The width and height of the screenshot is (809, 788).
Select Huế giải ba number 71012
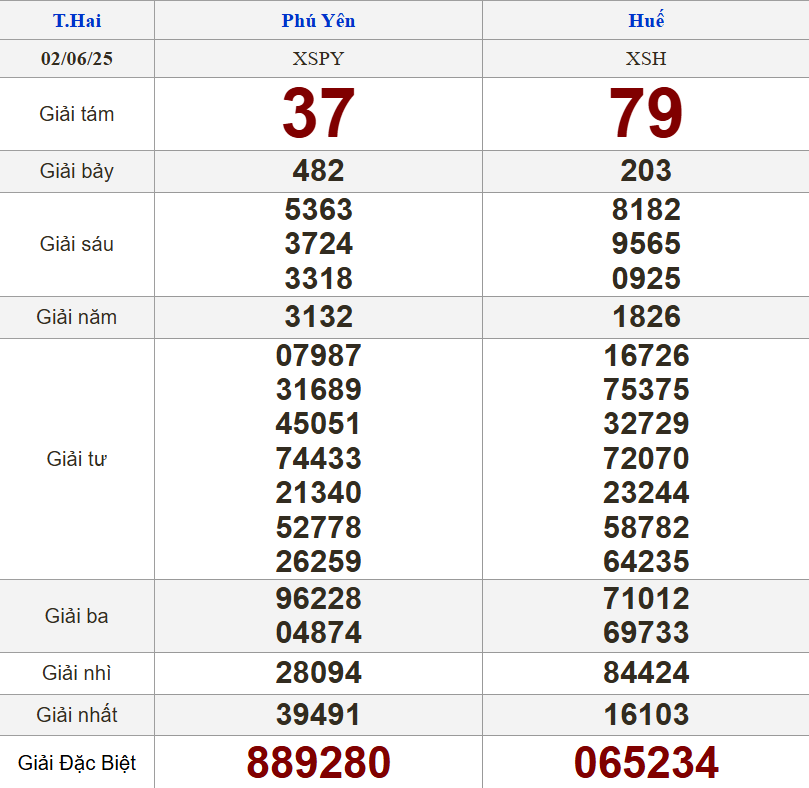(646, 599)
